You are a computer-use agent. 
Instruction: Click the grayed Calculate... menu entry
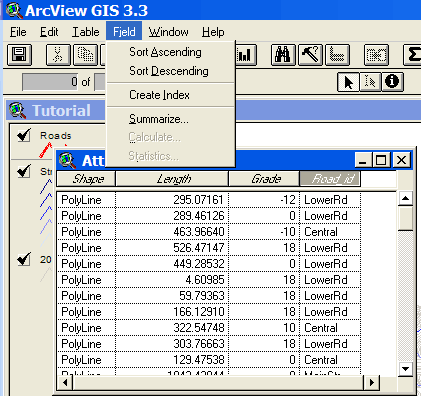click(x=170, y=137)
